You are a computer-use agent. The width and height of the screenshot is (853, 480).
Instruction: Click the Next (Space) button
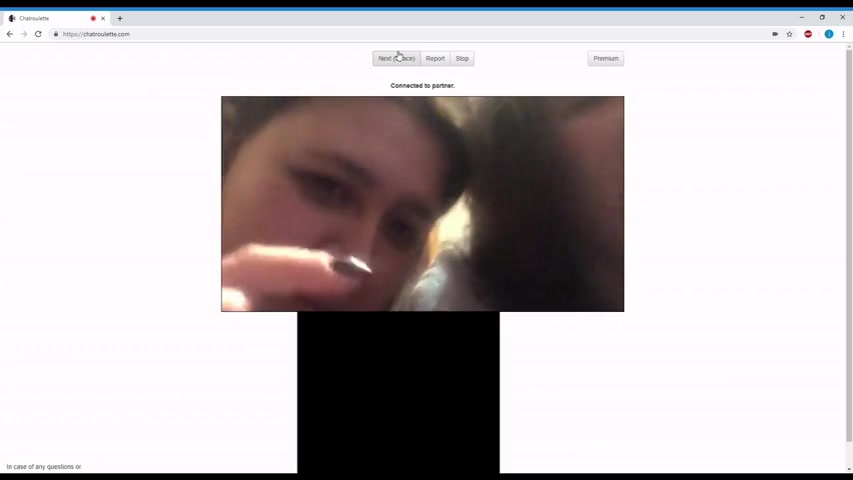(x=397, y=58)
